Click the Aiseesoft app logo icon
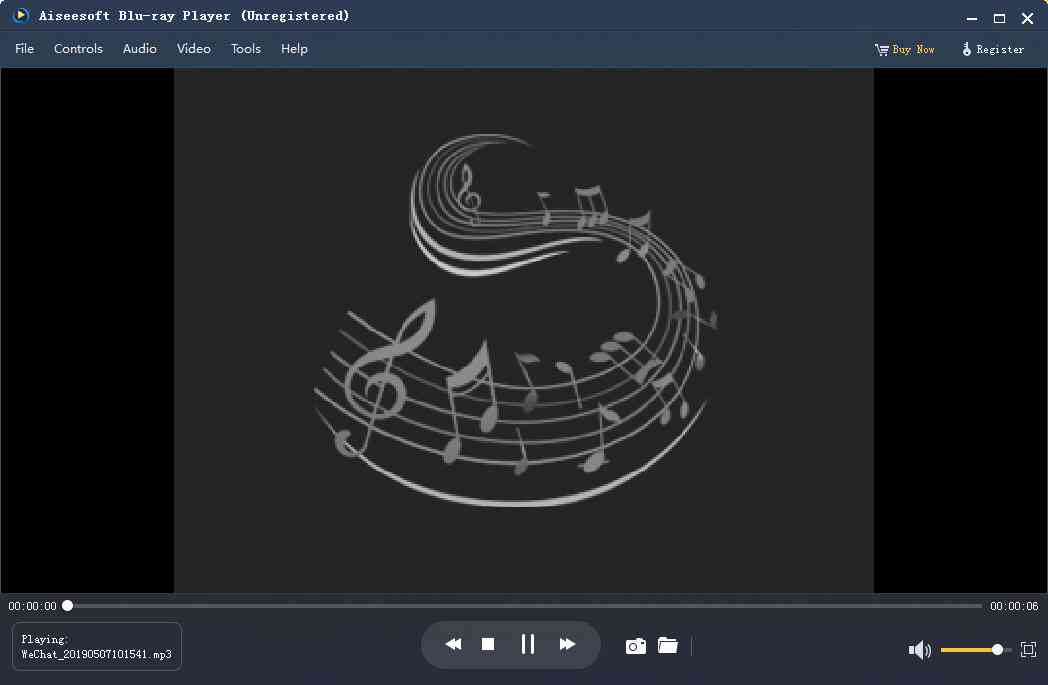The height and width of the screenshot is (685, 1048). 21,15
